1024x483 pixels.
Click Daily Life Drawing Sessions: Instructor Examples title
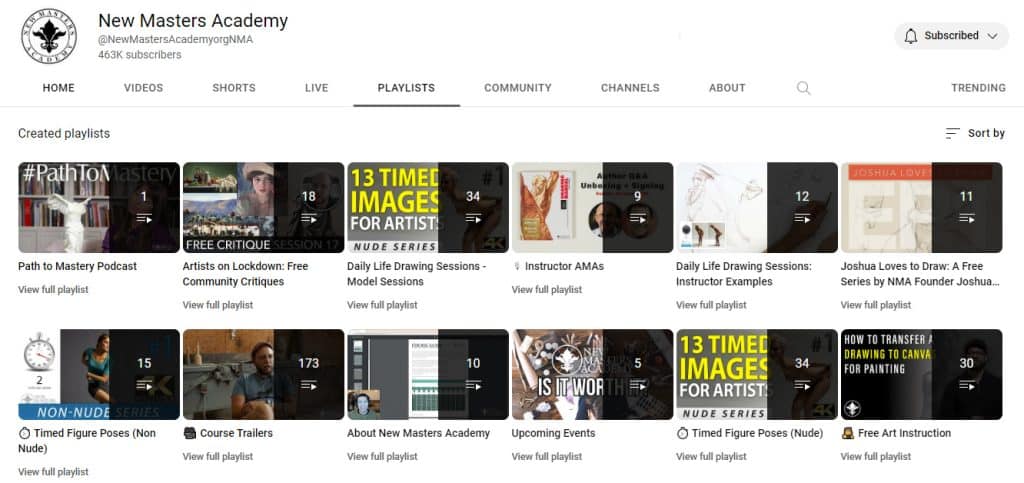pos(744,274)
